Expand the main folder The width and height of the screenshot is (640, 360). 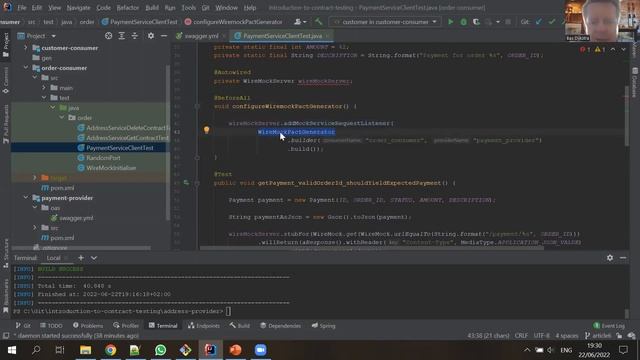44,88
